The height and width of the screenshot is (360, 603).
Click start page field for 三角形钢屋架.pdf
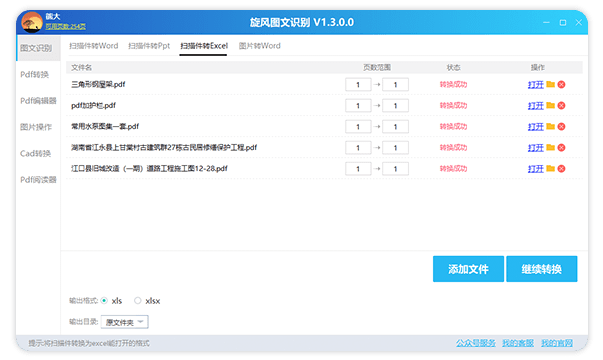(x=358, y=85)
